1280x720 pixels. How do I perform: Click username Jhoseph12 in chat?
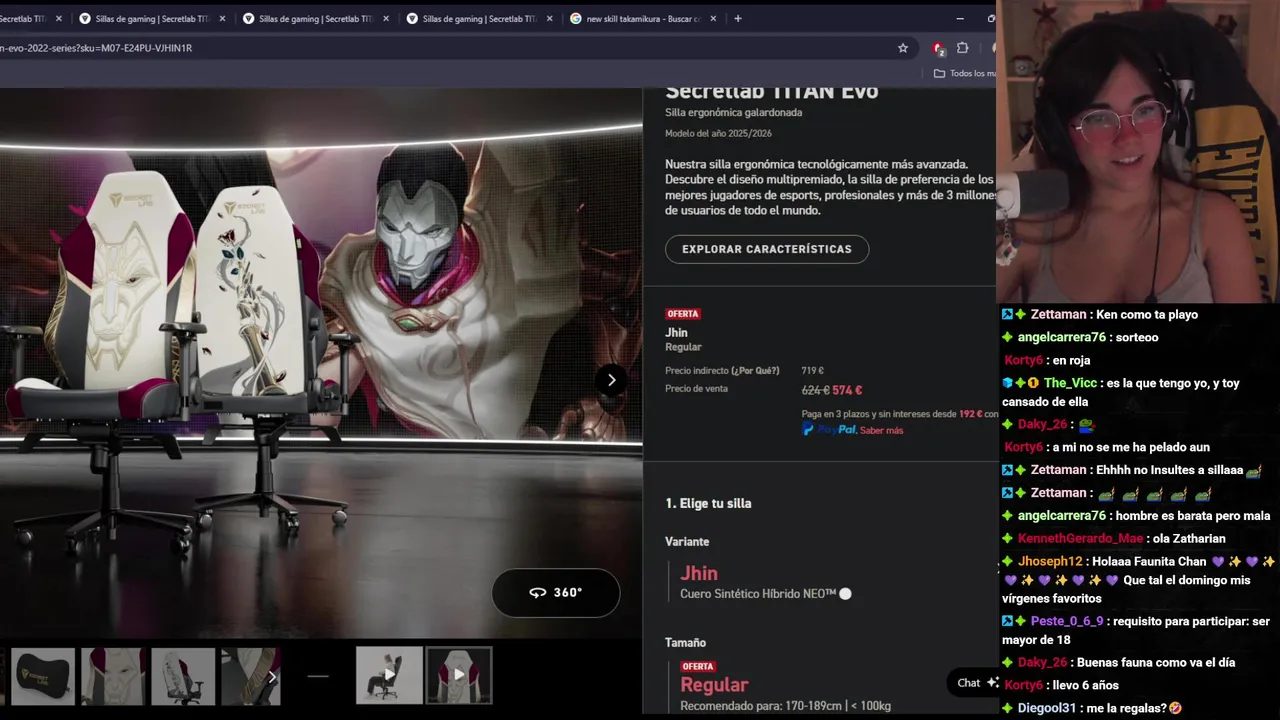click(x=1050, y=561)
